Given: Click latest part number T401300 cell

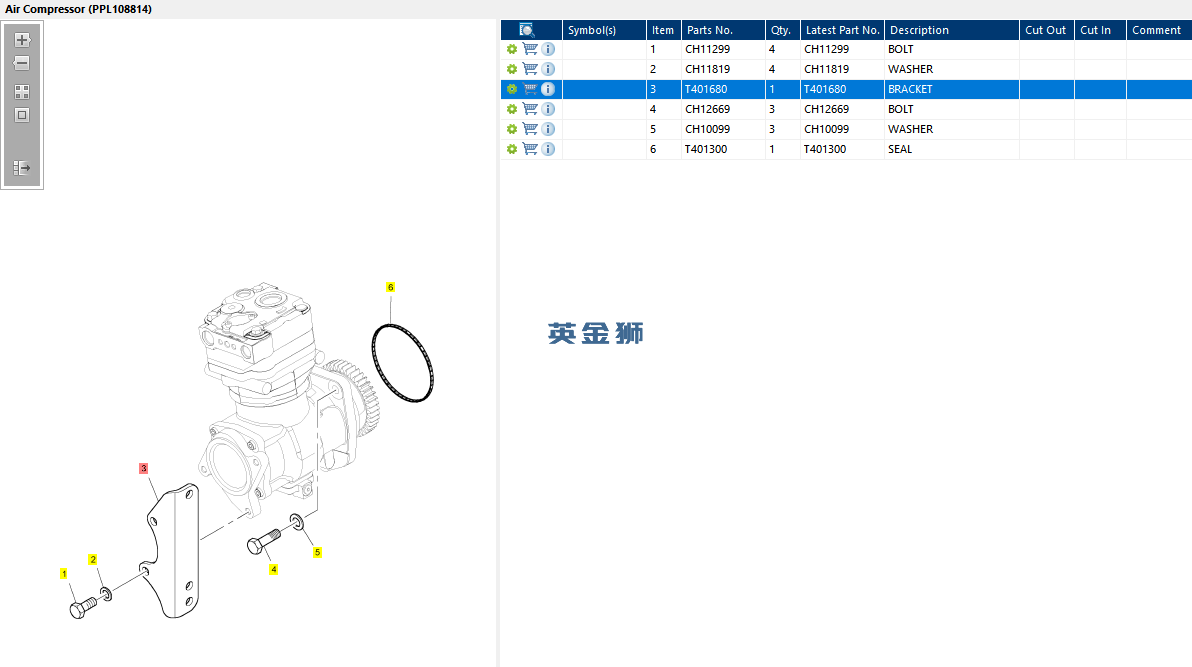Looking at the screenshot, I should tap(842, 149).
